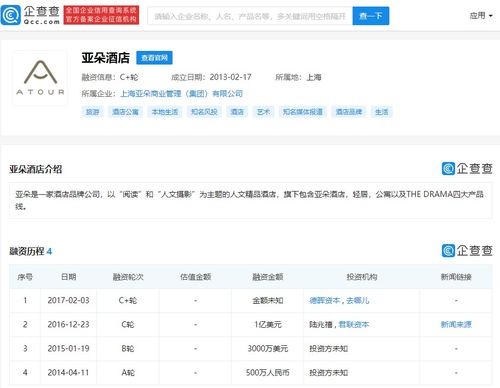Click 投资方未知 in the A轮 row
The image size is (500, 388).
coord(328,373)
